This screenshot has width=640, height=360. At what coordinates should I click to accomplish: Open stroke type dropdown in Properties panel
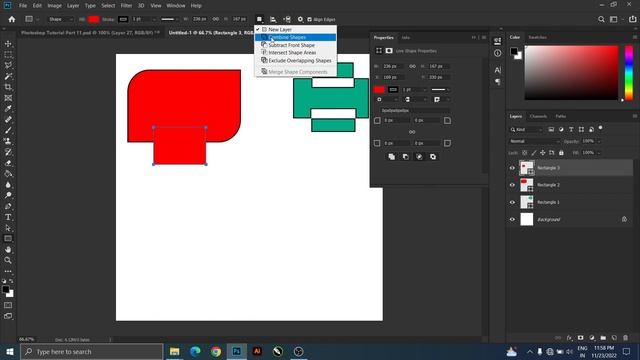tap(440, 89)
